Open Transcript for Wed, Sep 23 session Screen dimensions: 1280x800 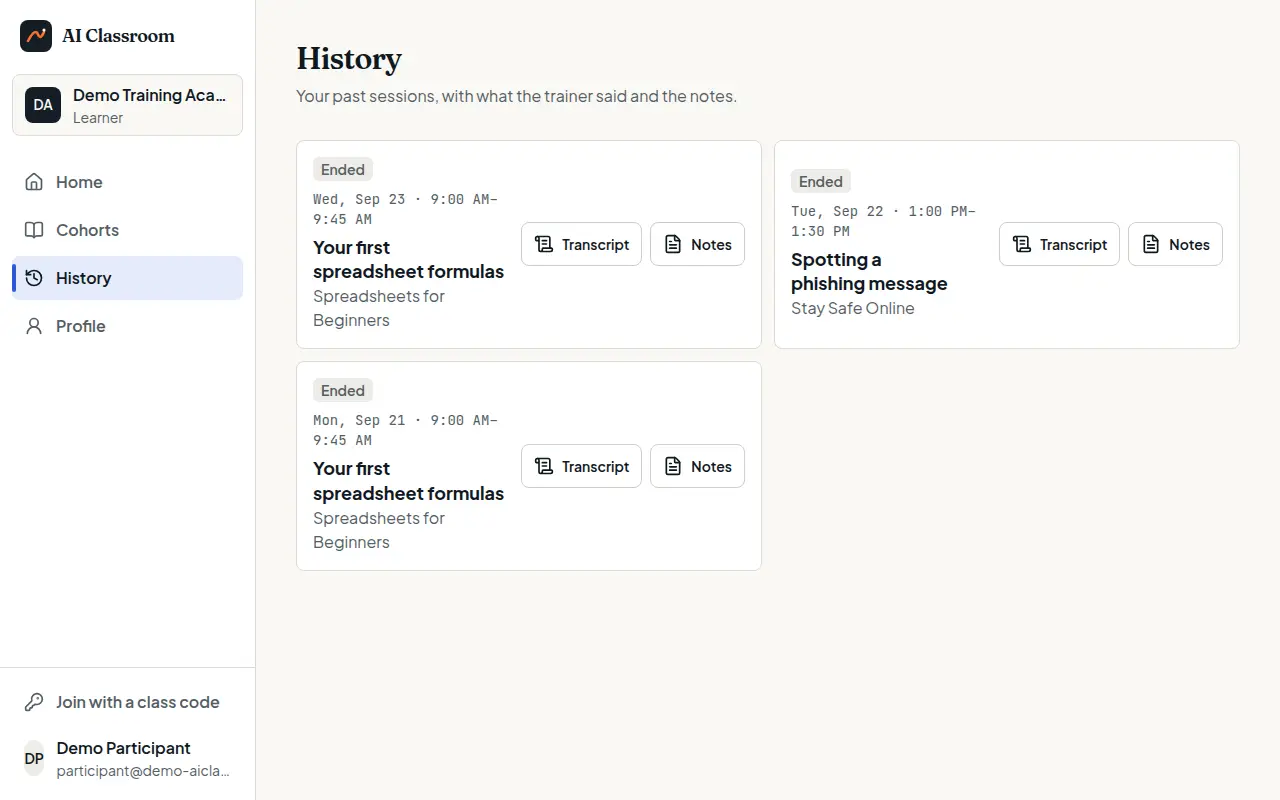(x=581, y=244)
